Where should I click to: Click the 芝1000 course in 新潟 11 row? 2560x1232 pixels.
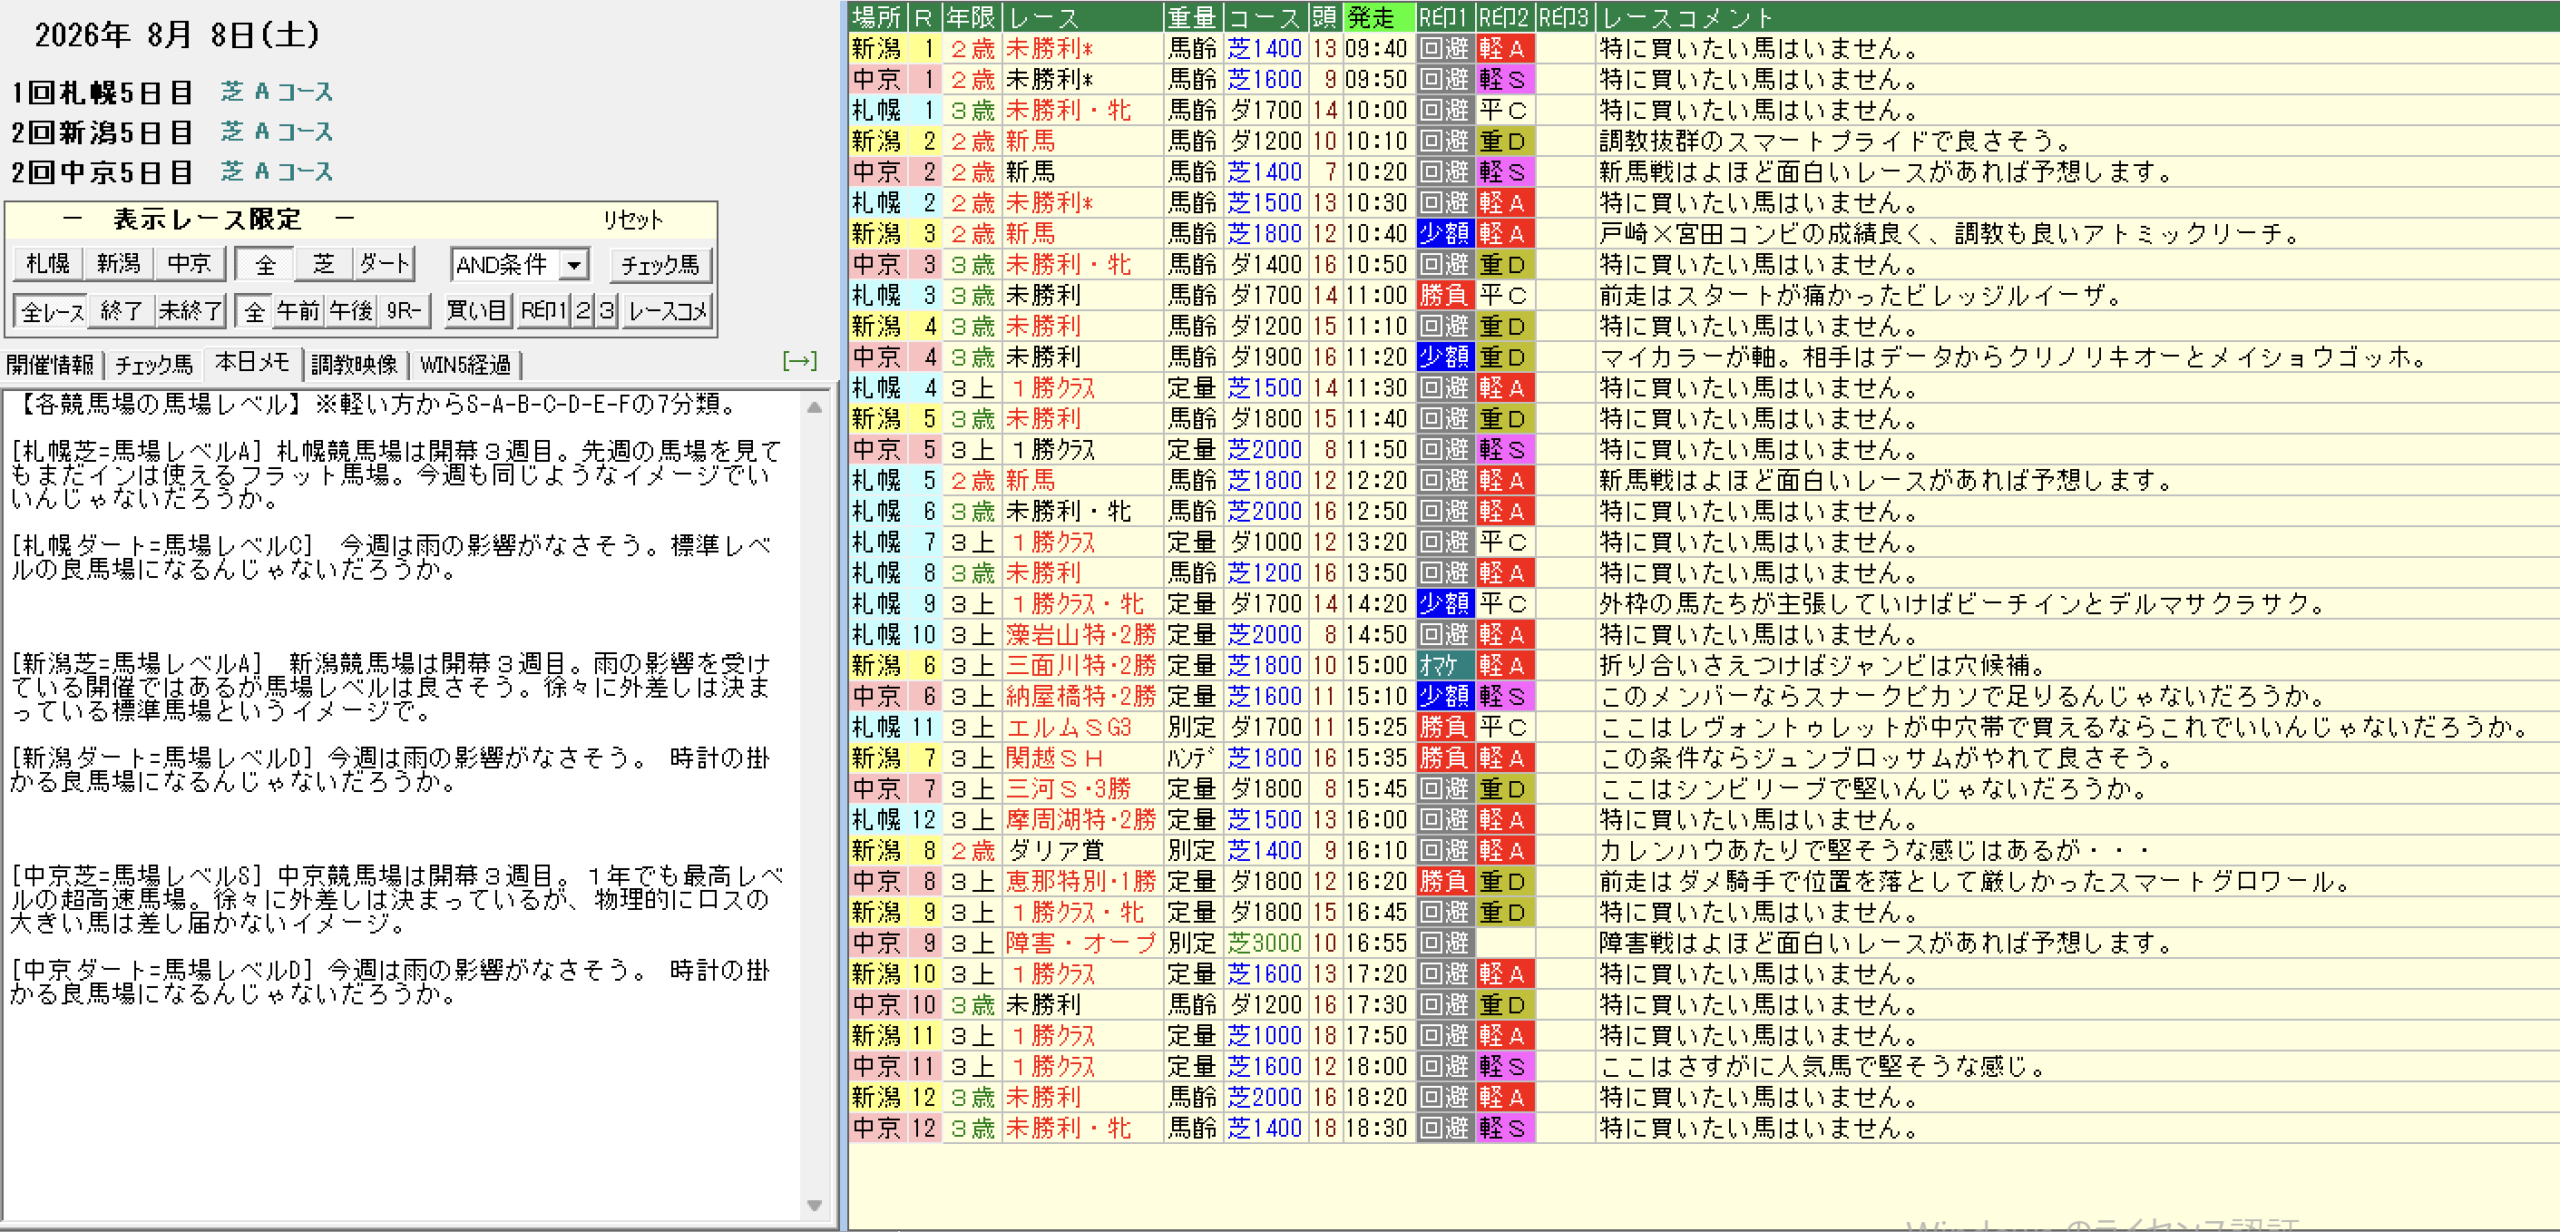(1265, 1036)
